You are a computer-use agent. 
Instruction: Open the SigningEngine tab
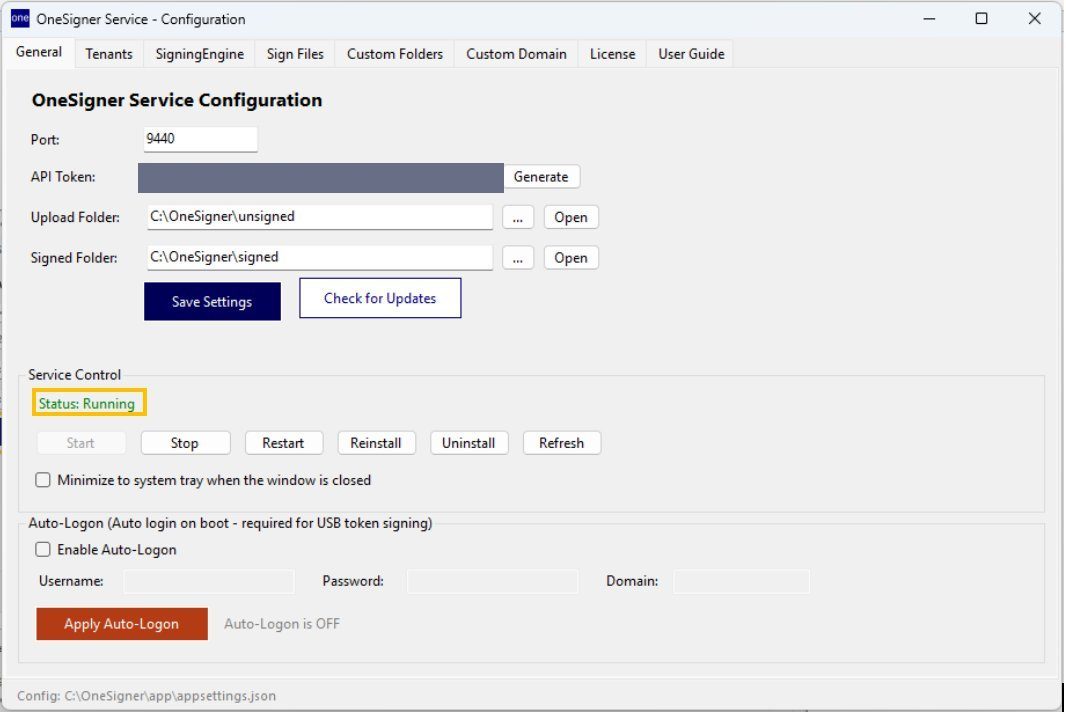(199, 54)
